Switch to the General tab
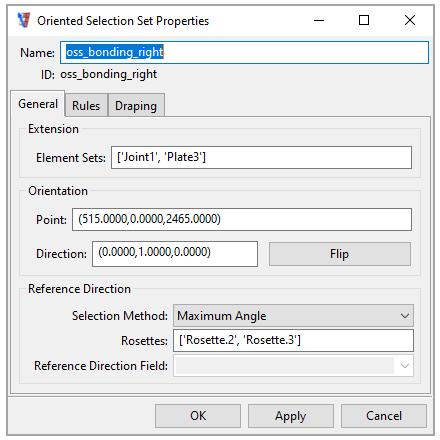Viewport: 440px width, 440px height. 38,104
